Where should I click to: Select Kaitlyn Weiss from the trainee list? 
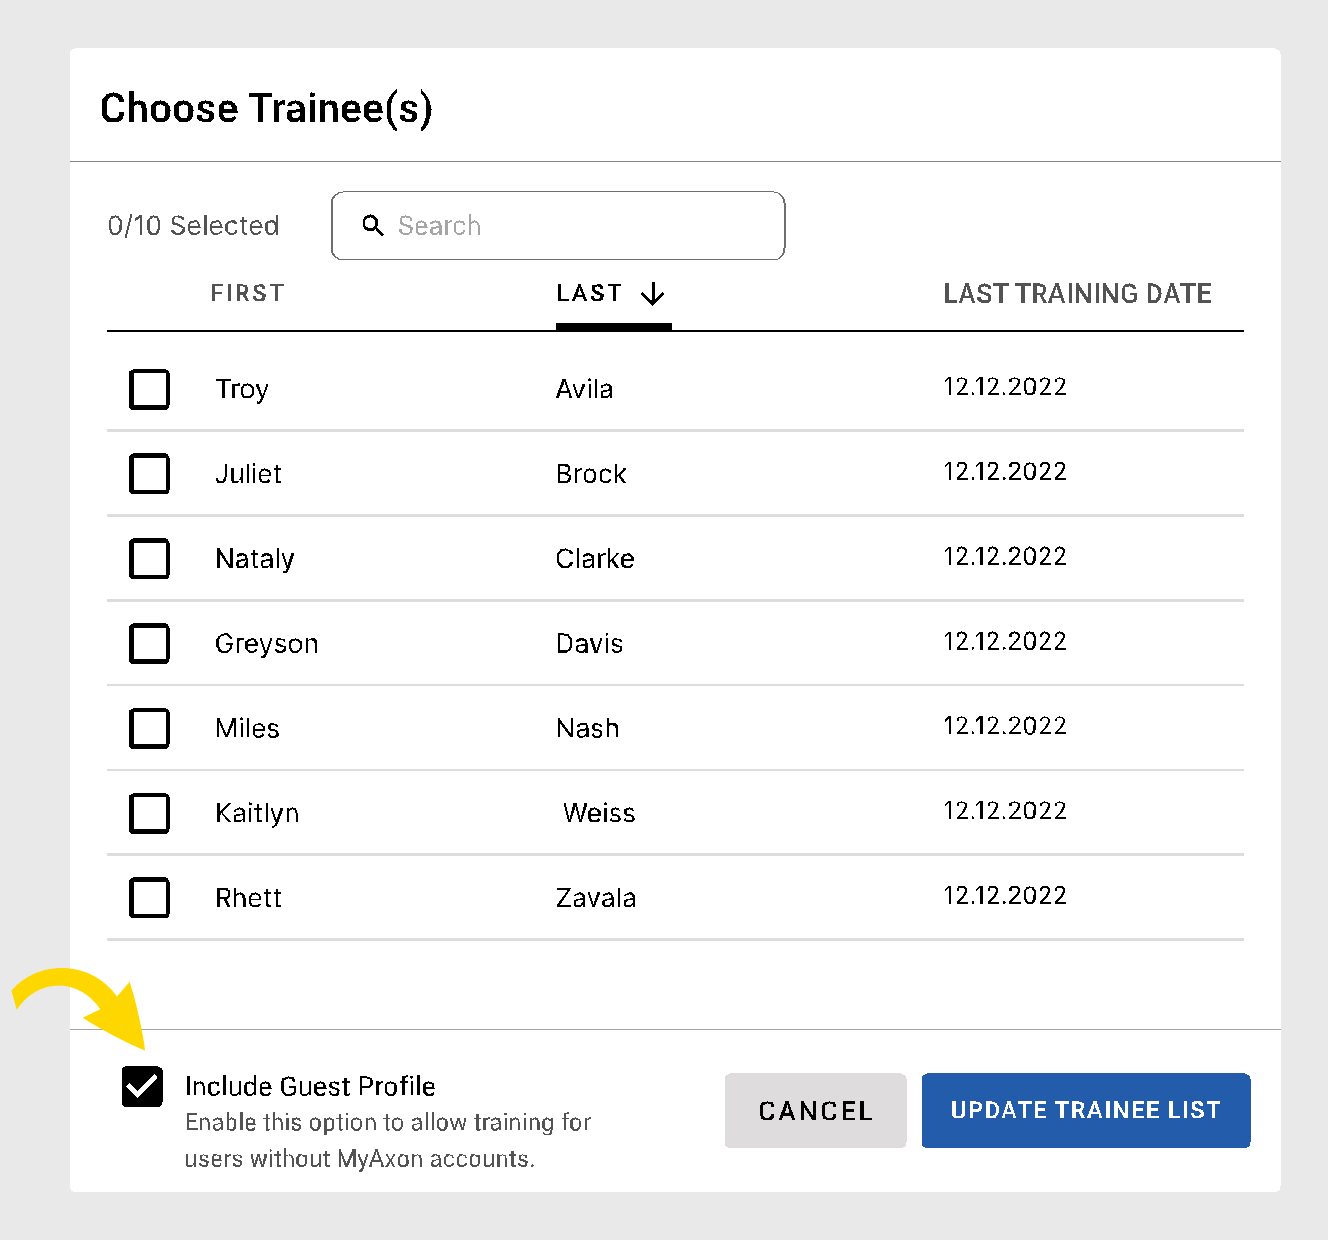click(149, 813)
